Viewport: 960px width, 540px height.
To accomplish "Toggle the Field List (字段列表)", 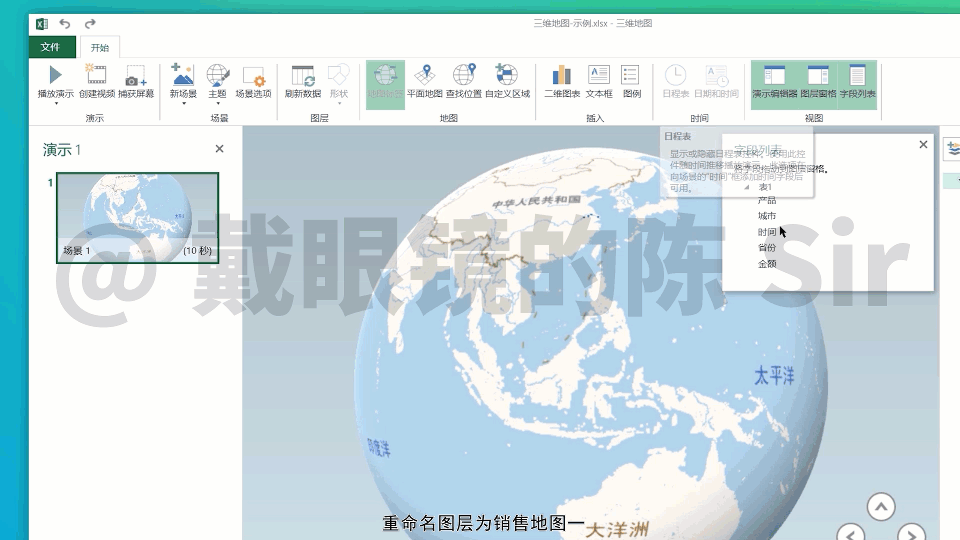I will pyautogui.click(x=857, y=84).
